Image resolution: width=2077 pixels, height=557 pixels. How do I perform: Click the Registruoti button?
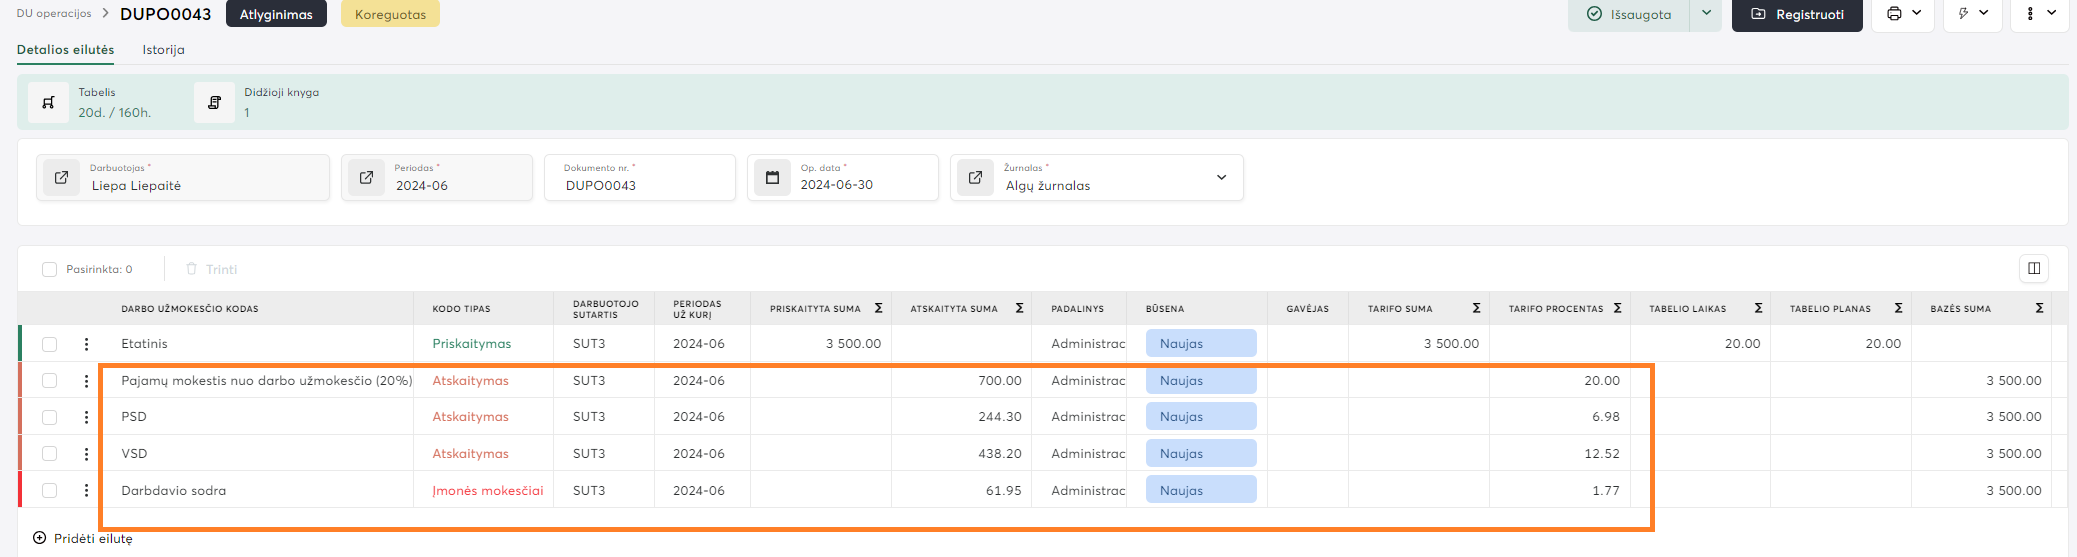pyautogui.click(x=1797, y=15)
